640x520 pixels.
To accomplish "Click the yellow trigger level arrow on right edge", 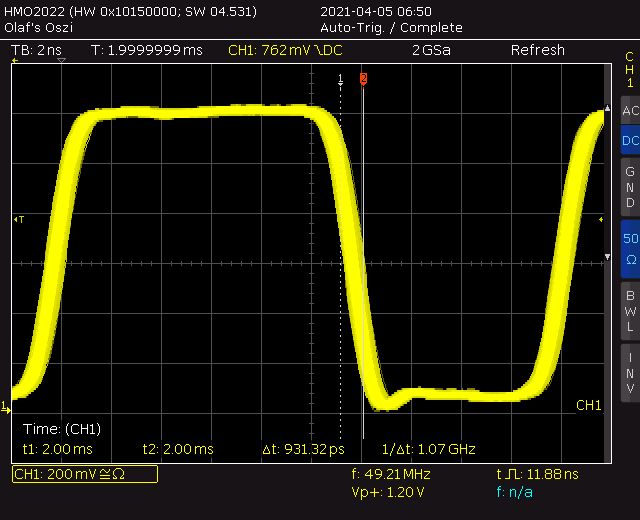I will pyautogui.click(x=601, y=220).
